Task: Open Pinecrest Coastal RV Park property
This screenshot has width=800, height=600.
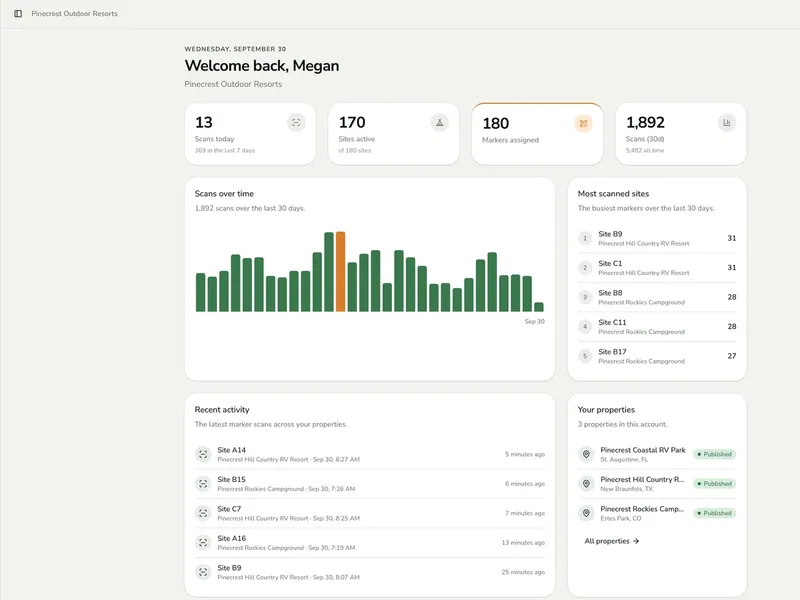Action: tap(657, 454)
